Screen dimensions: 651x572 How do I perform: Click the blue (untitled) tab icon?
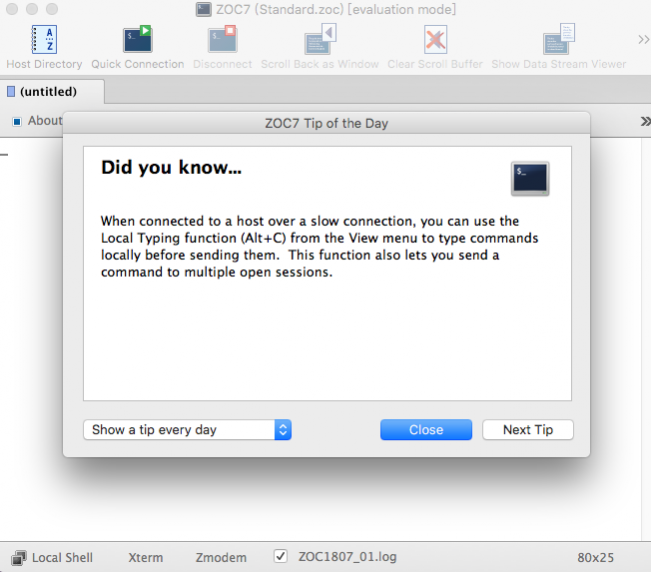click(11, 91)
